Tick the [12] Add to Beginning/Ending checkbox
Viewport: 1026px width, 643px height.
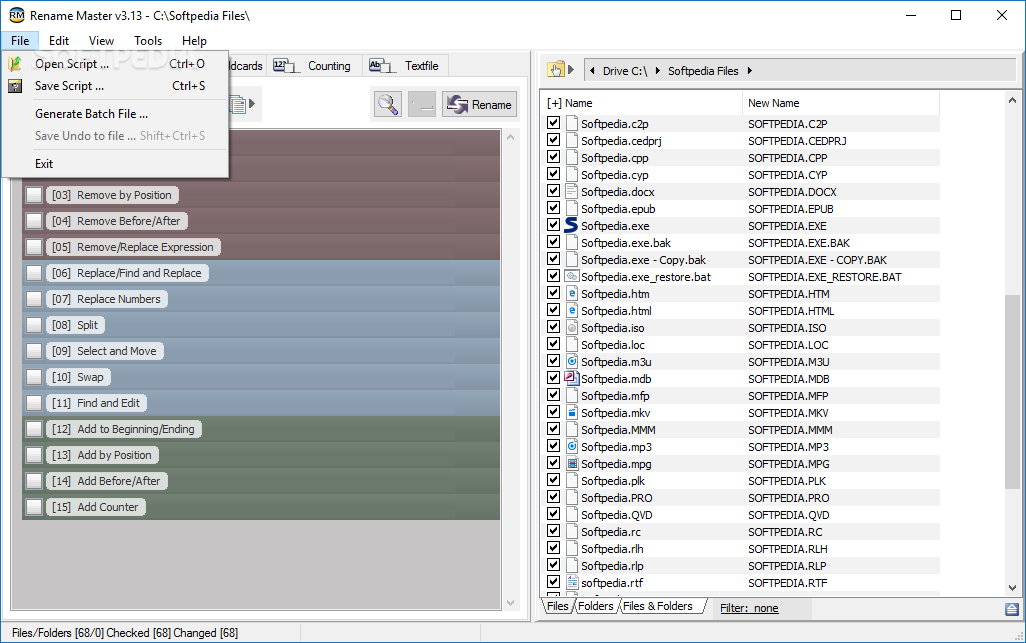pyautogui.click(x=34, y=429)
